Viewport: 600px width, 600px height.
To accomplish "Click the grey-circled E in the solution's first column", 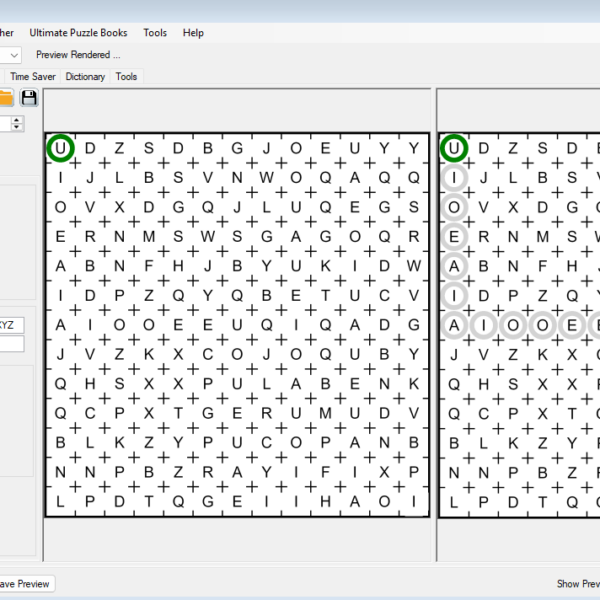I will [x=454, y=237].
